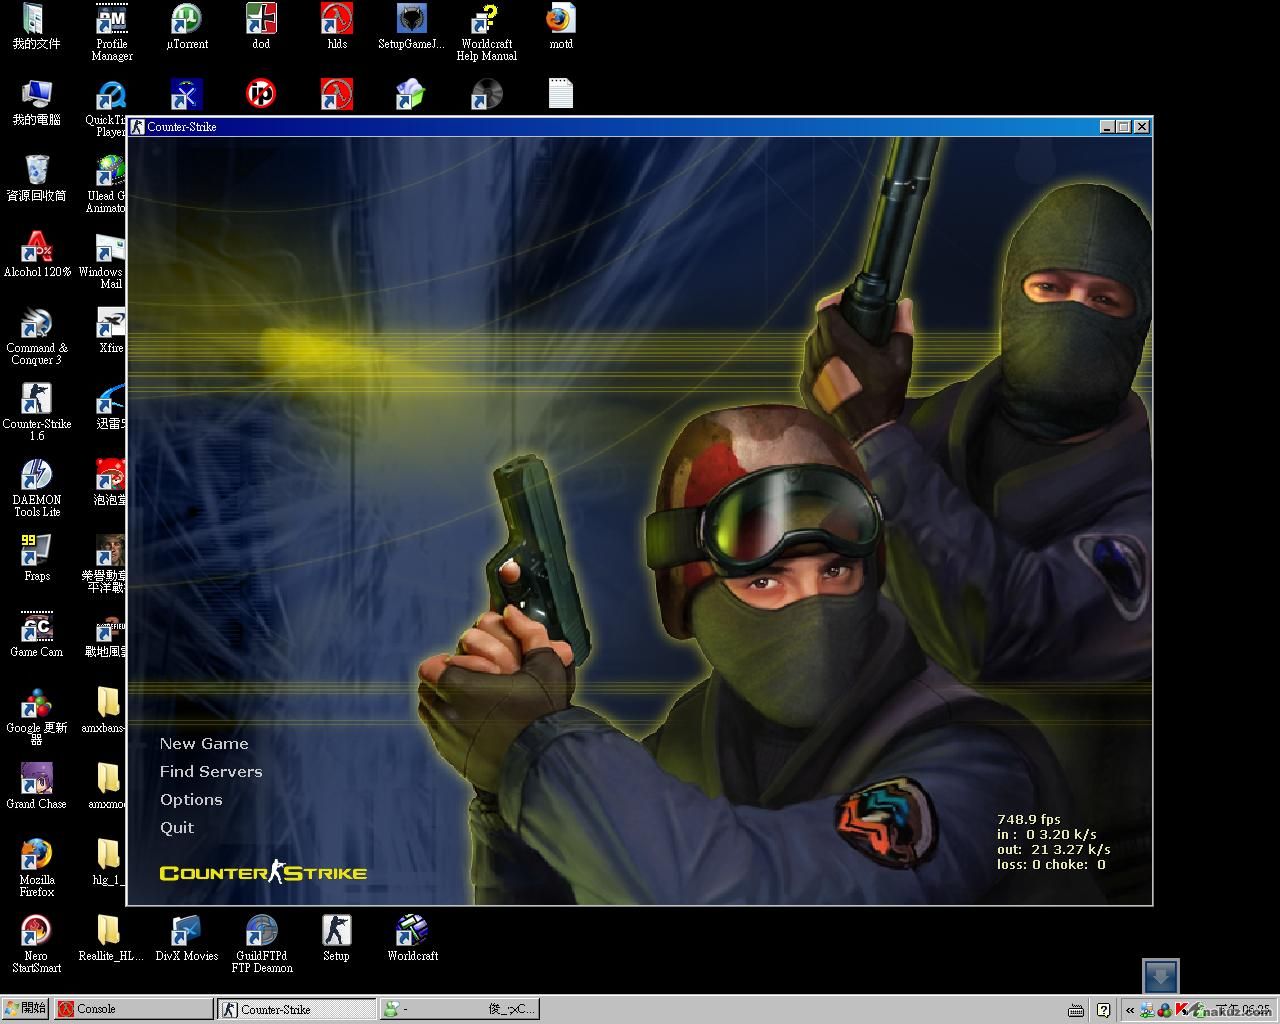This screenshot has height=1024, width=1280.
Task: Open DAEMON Tools Lite icon
Action: click(36, 476)
